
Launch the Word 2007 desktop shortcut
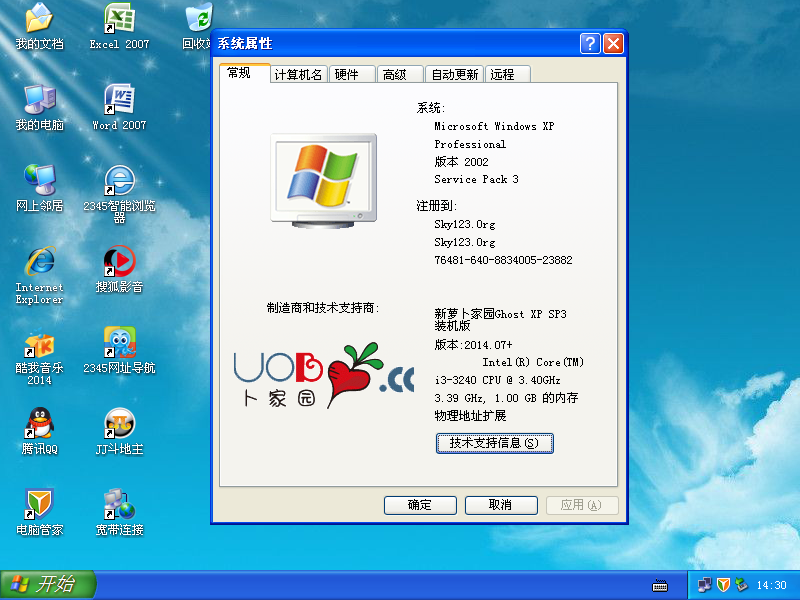point(119,107)
